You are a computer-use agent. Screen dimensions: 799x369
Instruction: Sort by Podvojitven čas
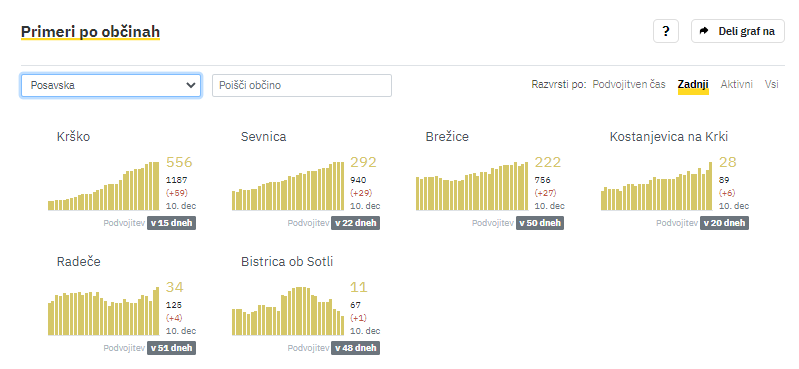(629, 85)
